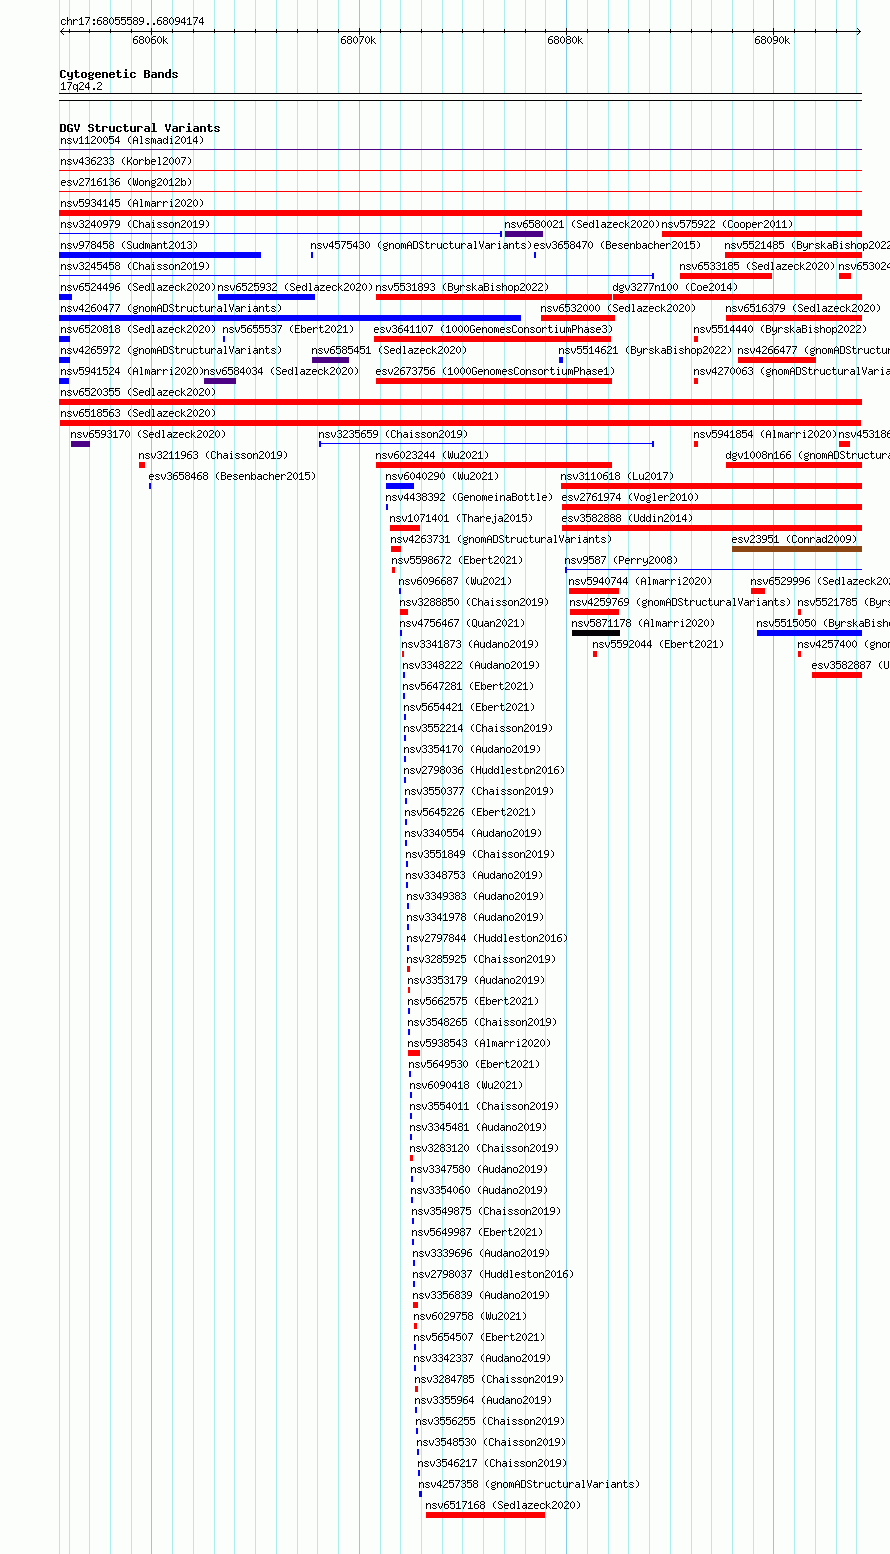Select the DGV Structural Variants heading

[x=140, y=128]
